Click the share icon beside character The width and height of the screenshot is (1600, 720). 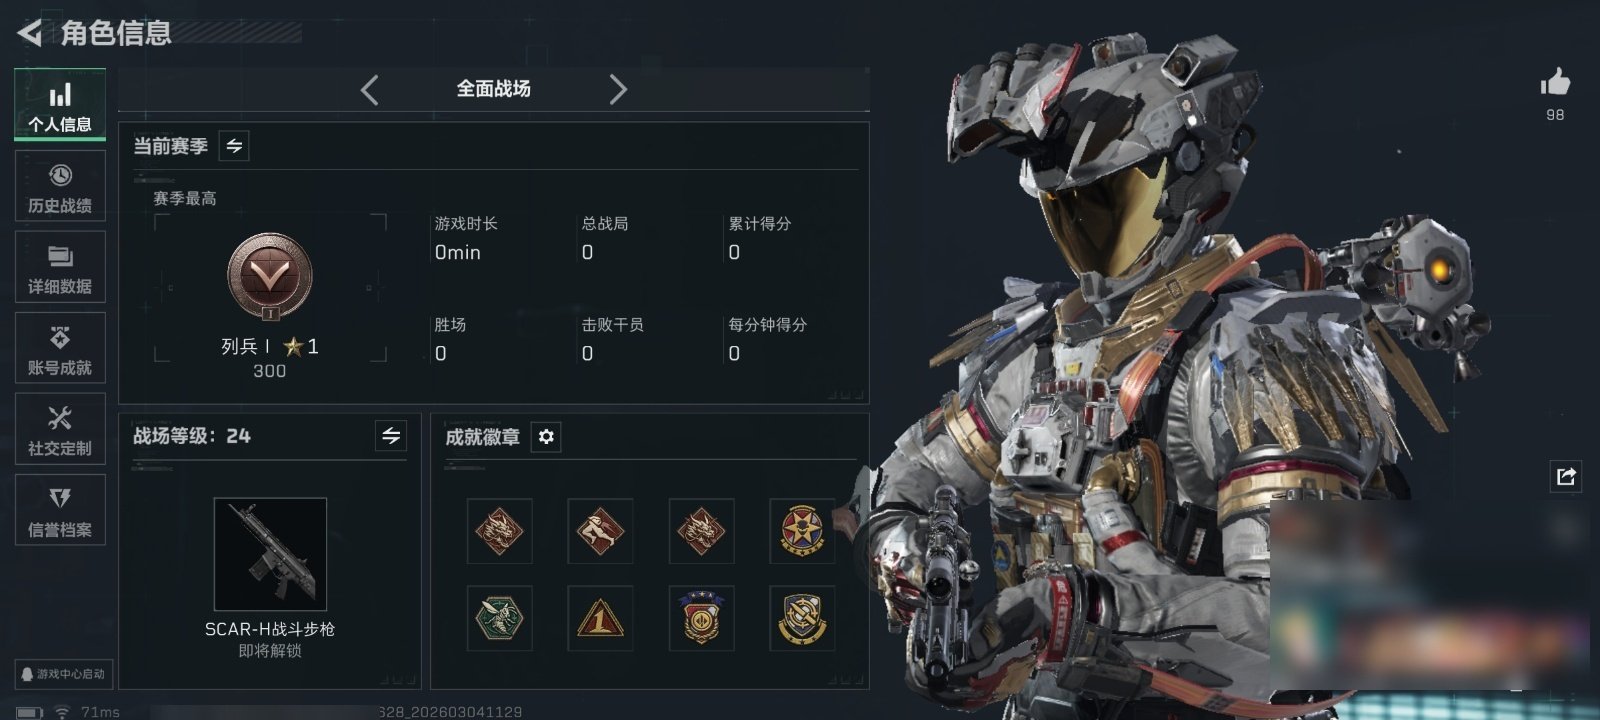point(1566,476)
